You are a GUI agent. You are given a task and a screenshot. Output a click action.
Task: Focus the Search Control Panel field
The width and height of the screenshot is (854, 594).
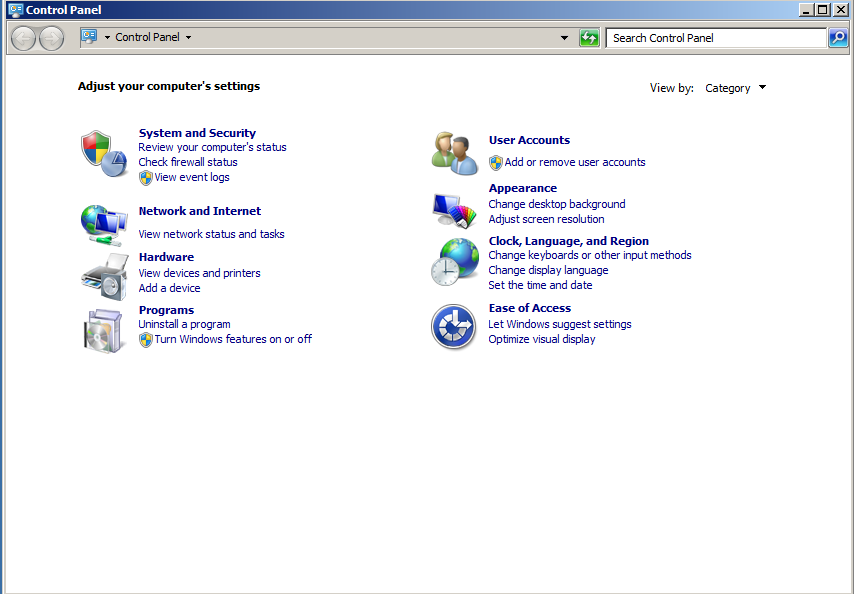click(716, 38)
